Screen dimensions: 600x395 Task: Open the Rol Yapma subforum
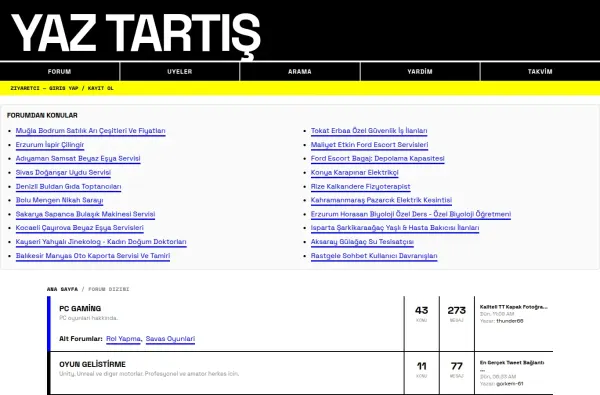pyautogui.click(x=123, y=339)
